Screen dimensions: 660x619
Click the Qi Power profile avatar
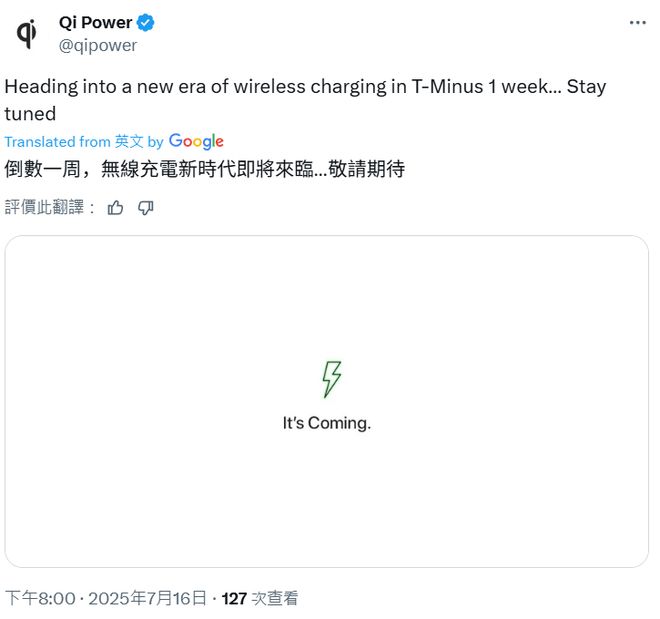click(x=27, y=34)
